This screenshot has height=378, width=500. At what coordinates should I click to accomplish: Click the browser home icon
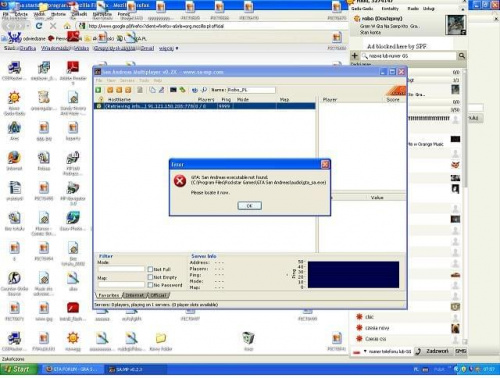67,26
